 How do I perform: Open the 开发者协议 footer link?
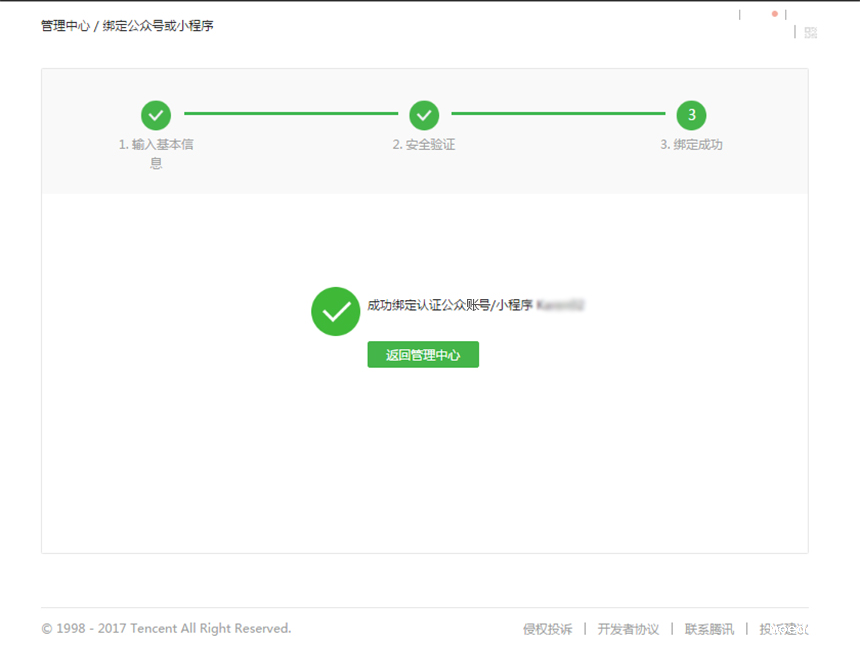click(628, 629)
